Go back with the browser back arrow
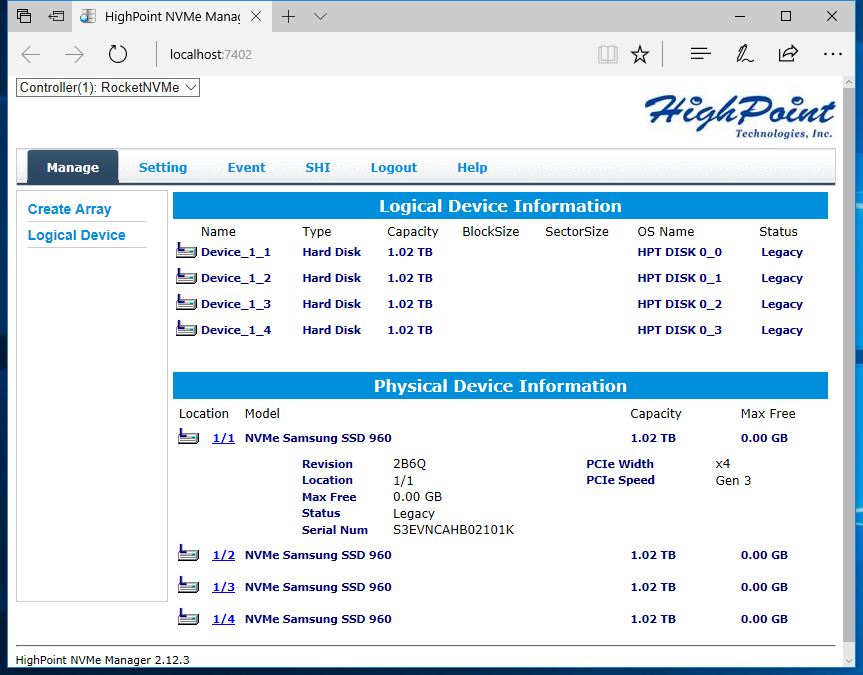Image resolution: width=863 pixels, height=675 pixels. (31, 55)
